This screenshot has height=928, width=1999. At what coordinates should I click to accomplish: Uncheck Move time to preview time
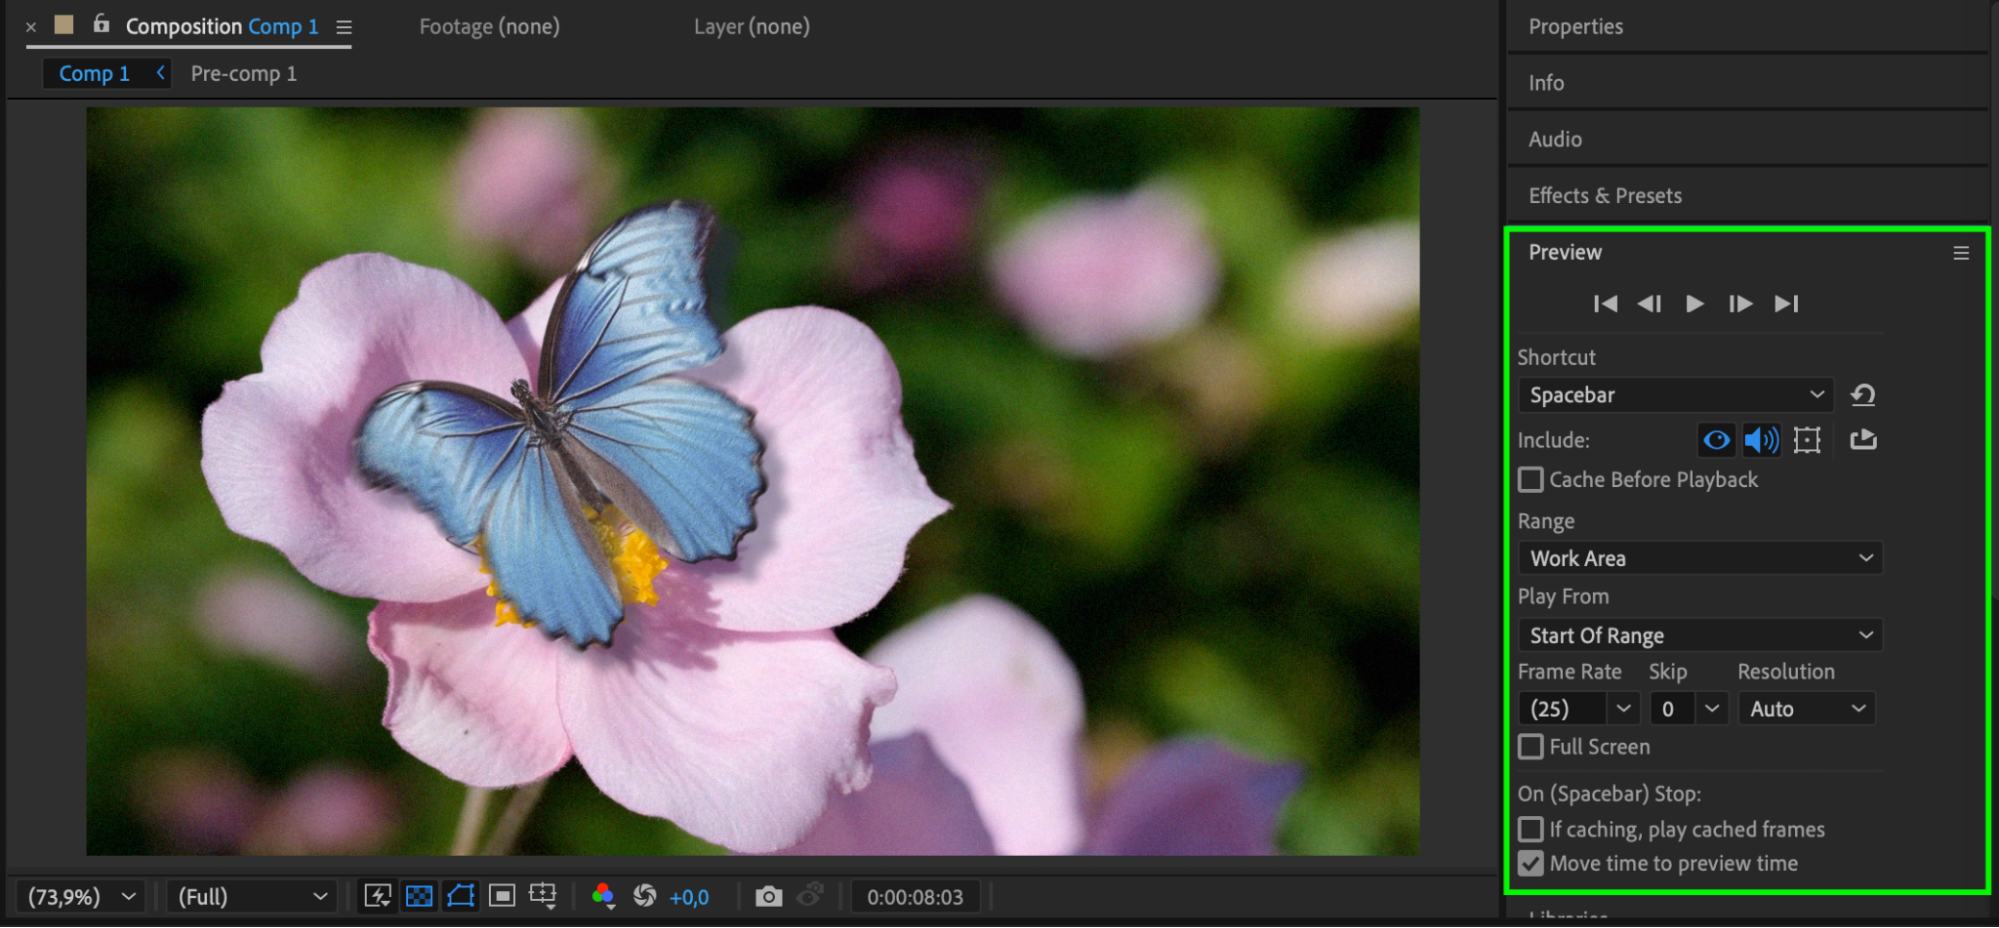click(1531, 864)
